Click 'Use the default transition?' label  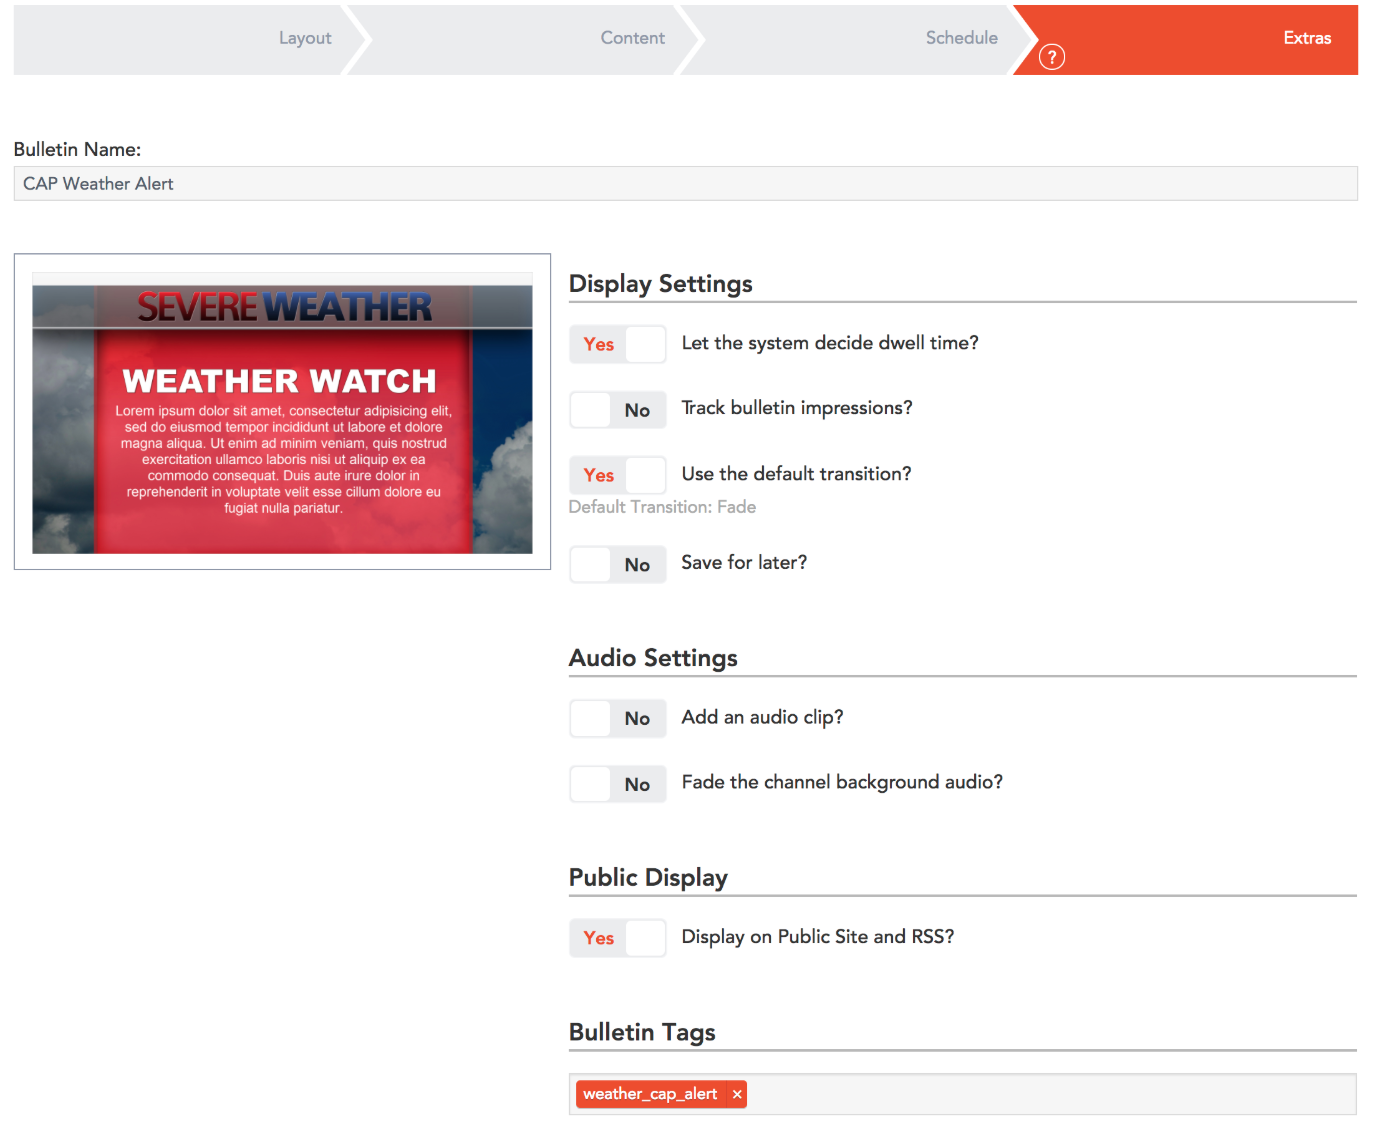point(797,474)
